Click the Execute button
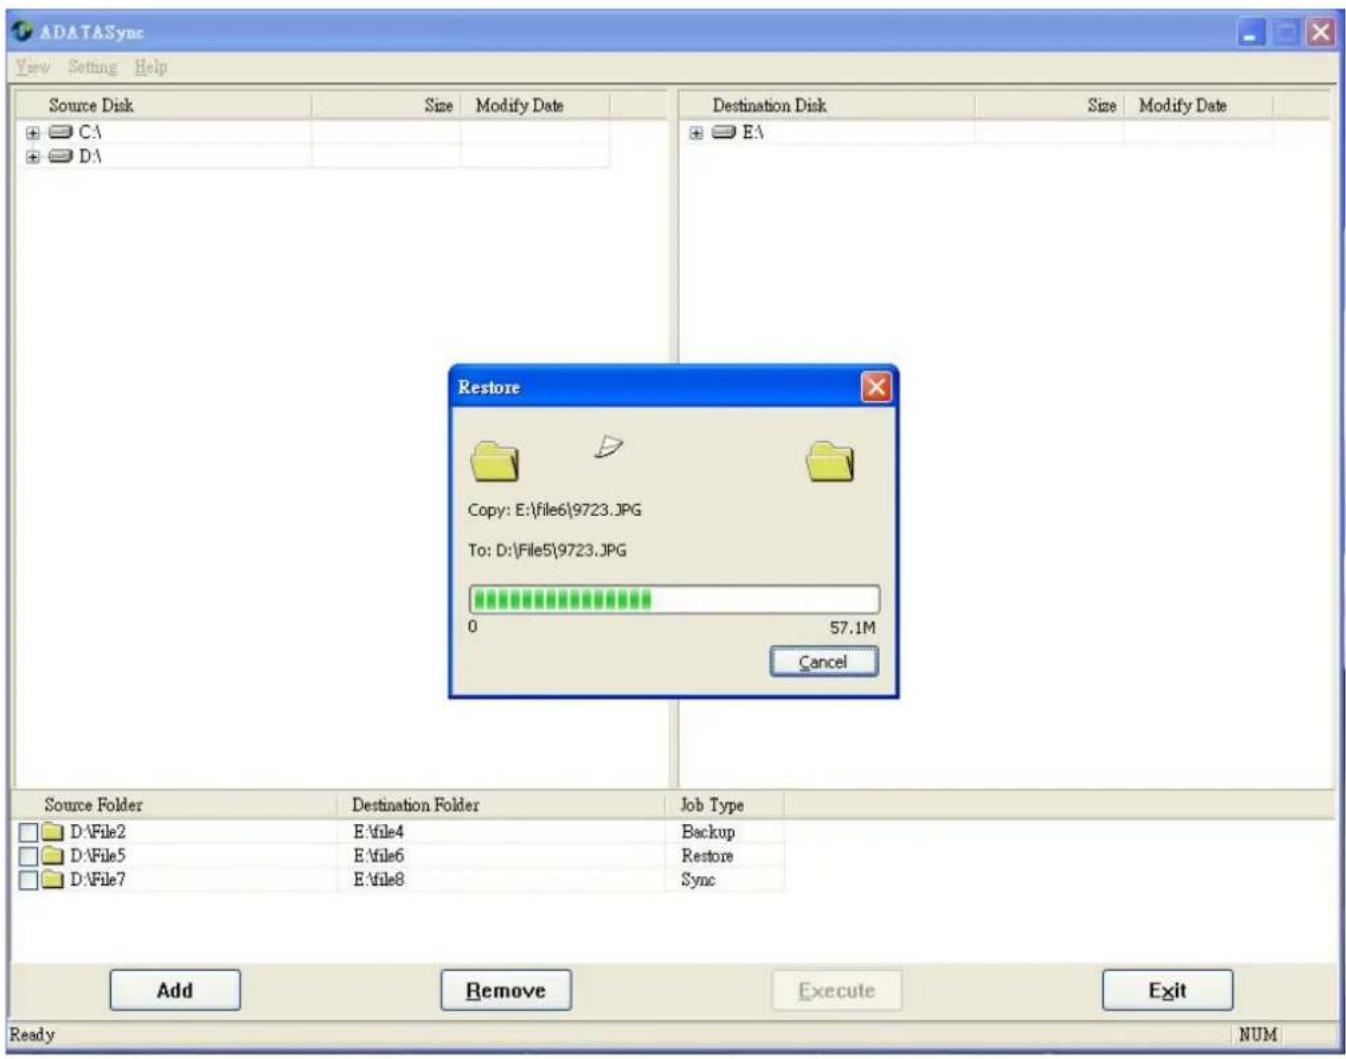This screenshot has width=1346, height=1059. coord(837,990)
